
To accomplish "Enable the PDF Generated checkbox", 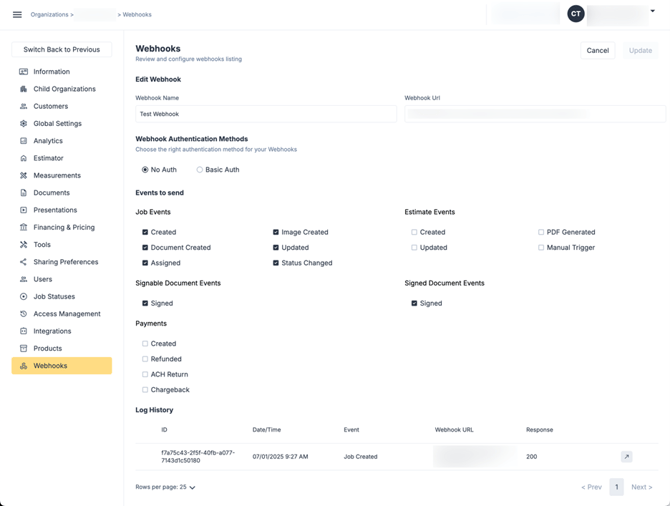I will coord(541,232).
